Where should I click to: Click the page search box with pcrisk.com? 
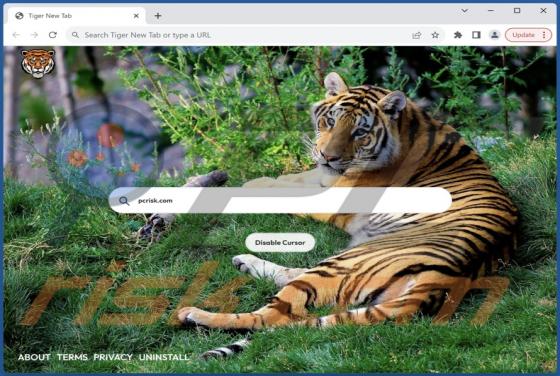(280, 200)
